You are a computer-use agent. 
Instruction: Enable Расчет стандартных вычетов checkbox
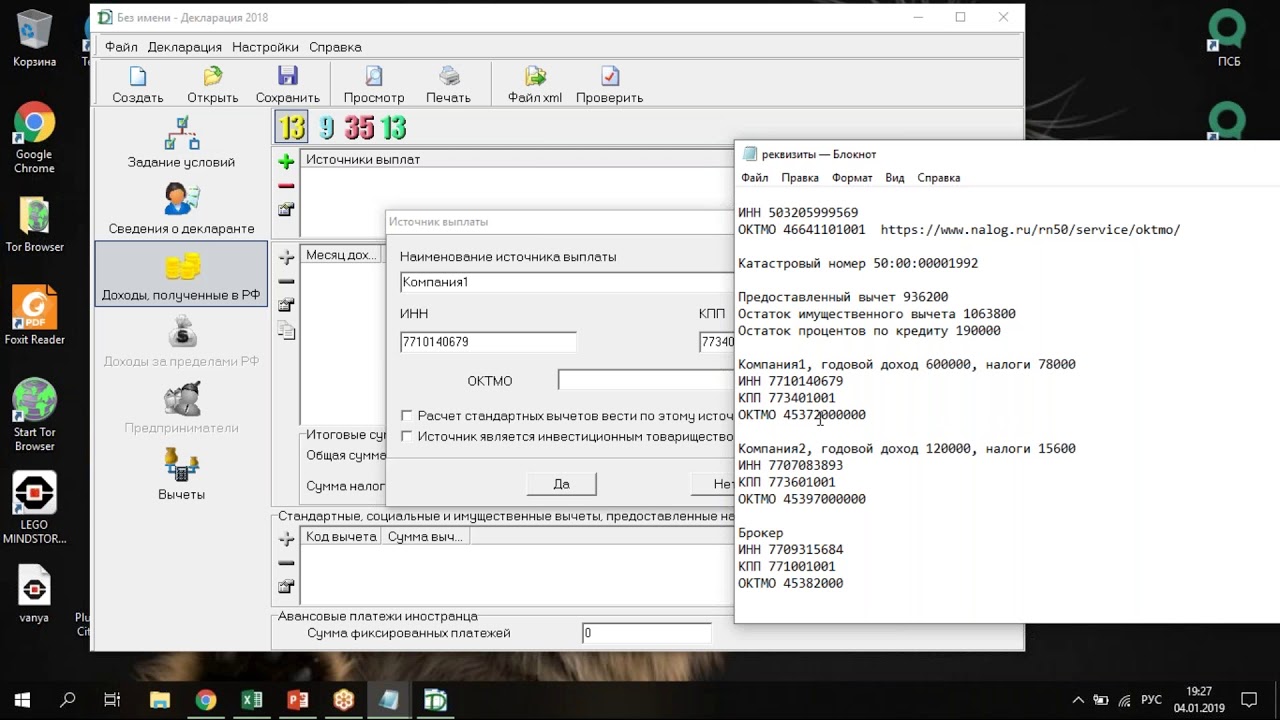[x=406, y=415]
